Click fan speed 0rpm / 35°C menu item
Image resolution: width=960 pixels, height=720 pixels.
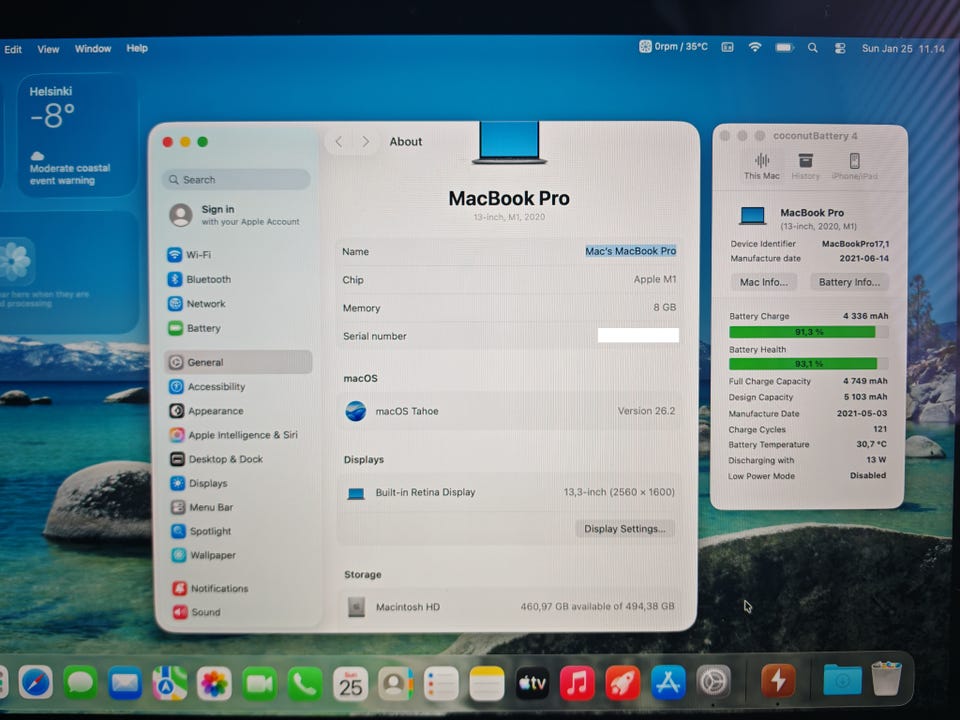673,47
